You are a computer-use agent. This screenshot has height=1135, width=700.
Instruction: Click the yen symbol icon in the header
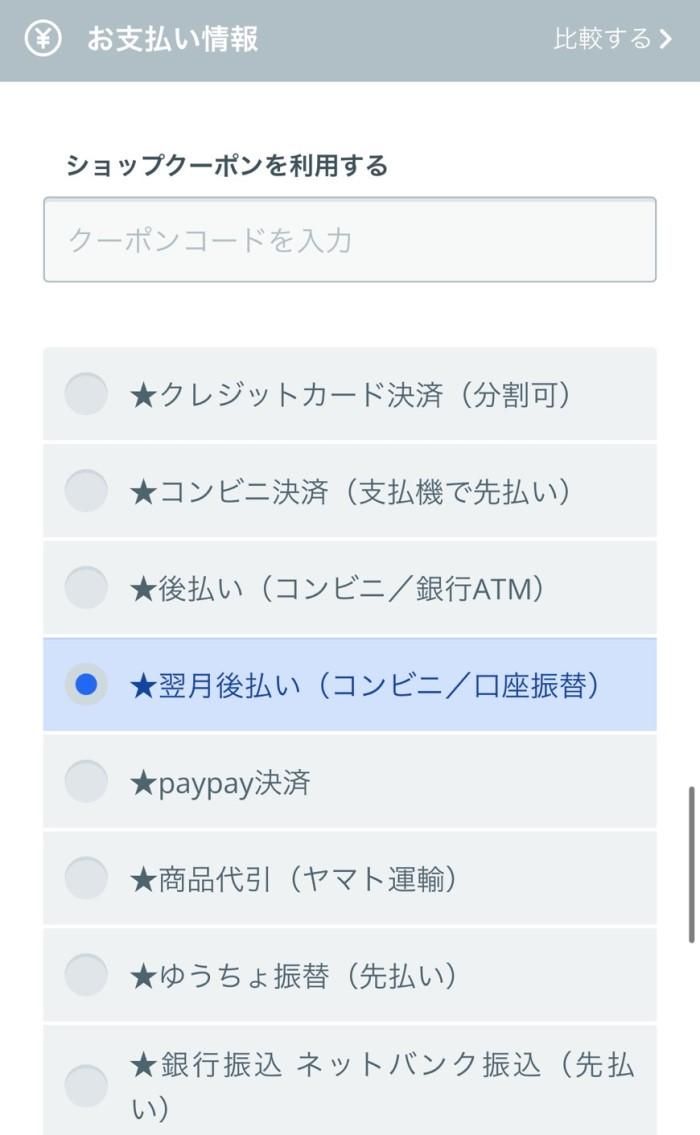click(x=42, y=40)
